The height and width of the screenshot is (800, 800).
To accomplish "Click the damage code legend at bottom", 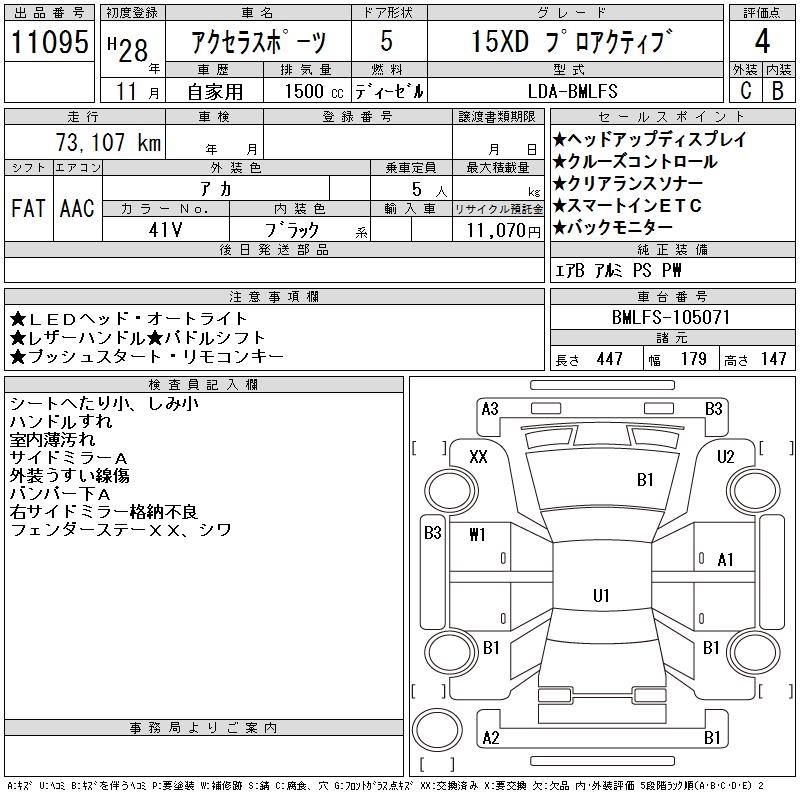I will click(x=385, y=786).
